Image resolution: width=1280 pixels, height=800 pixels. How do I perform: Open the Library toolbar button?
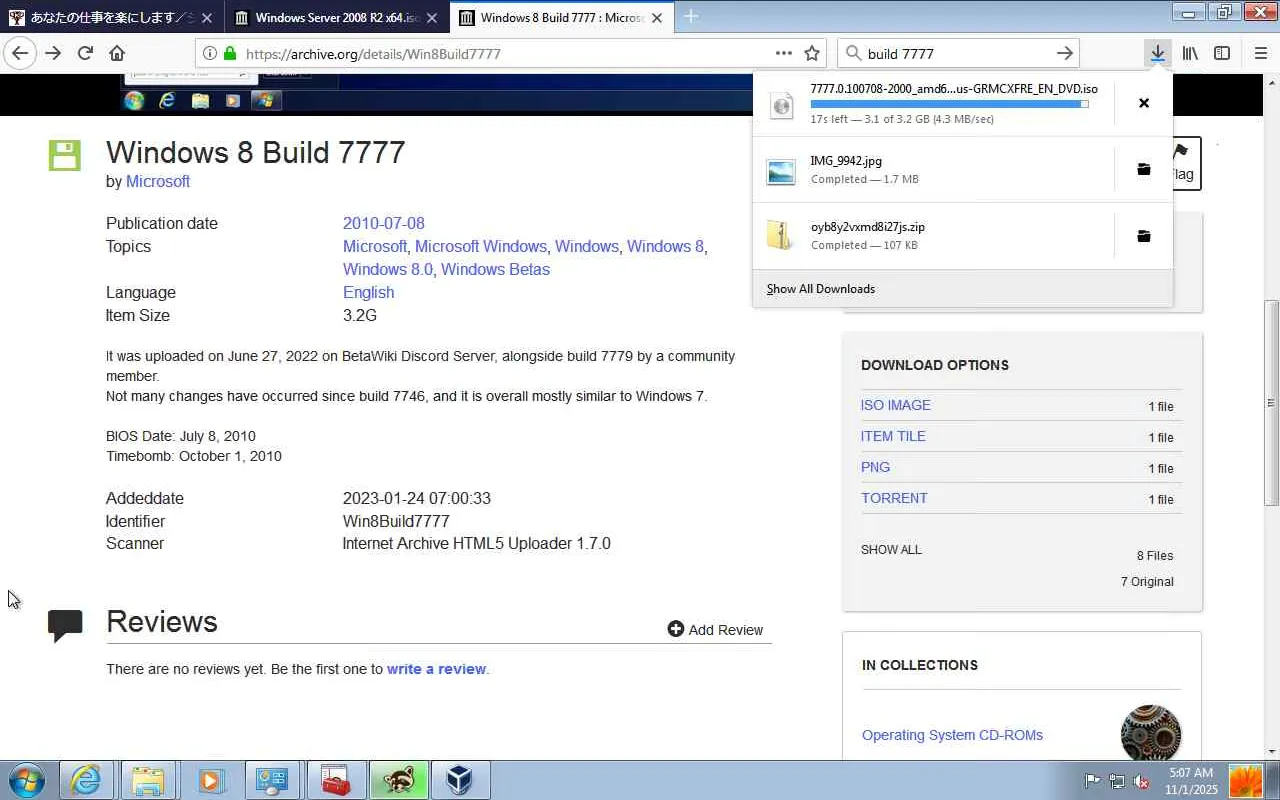tap(1190, 53)
